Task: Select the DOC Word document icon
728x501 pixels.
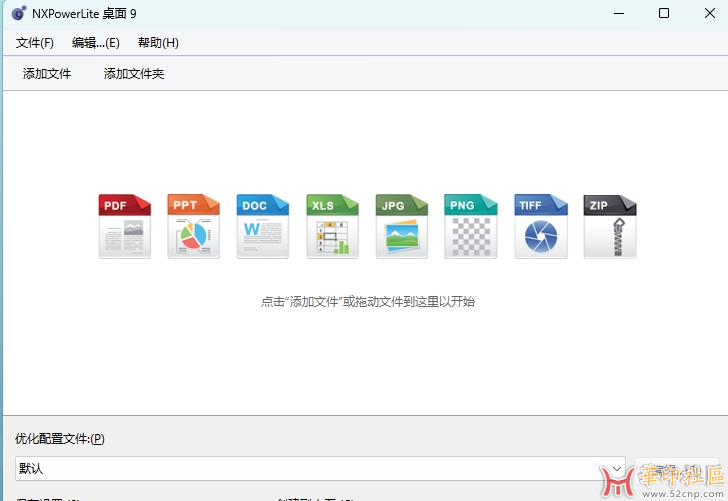Action: click(263, 227)
